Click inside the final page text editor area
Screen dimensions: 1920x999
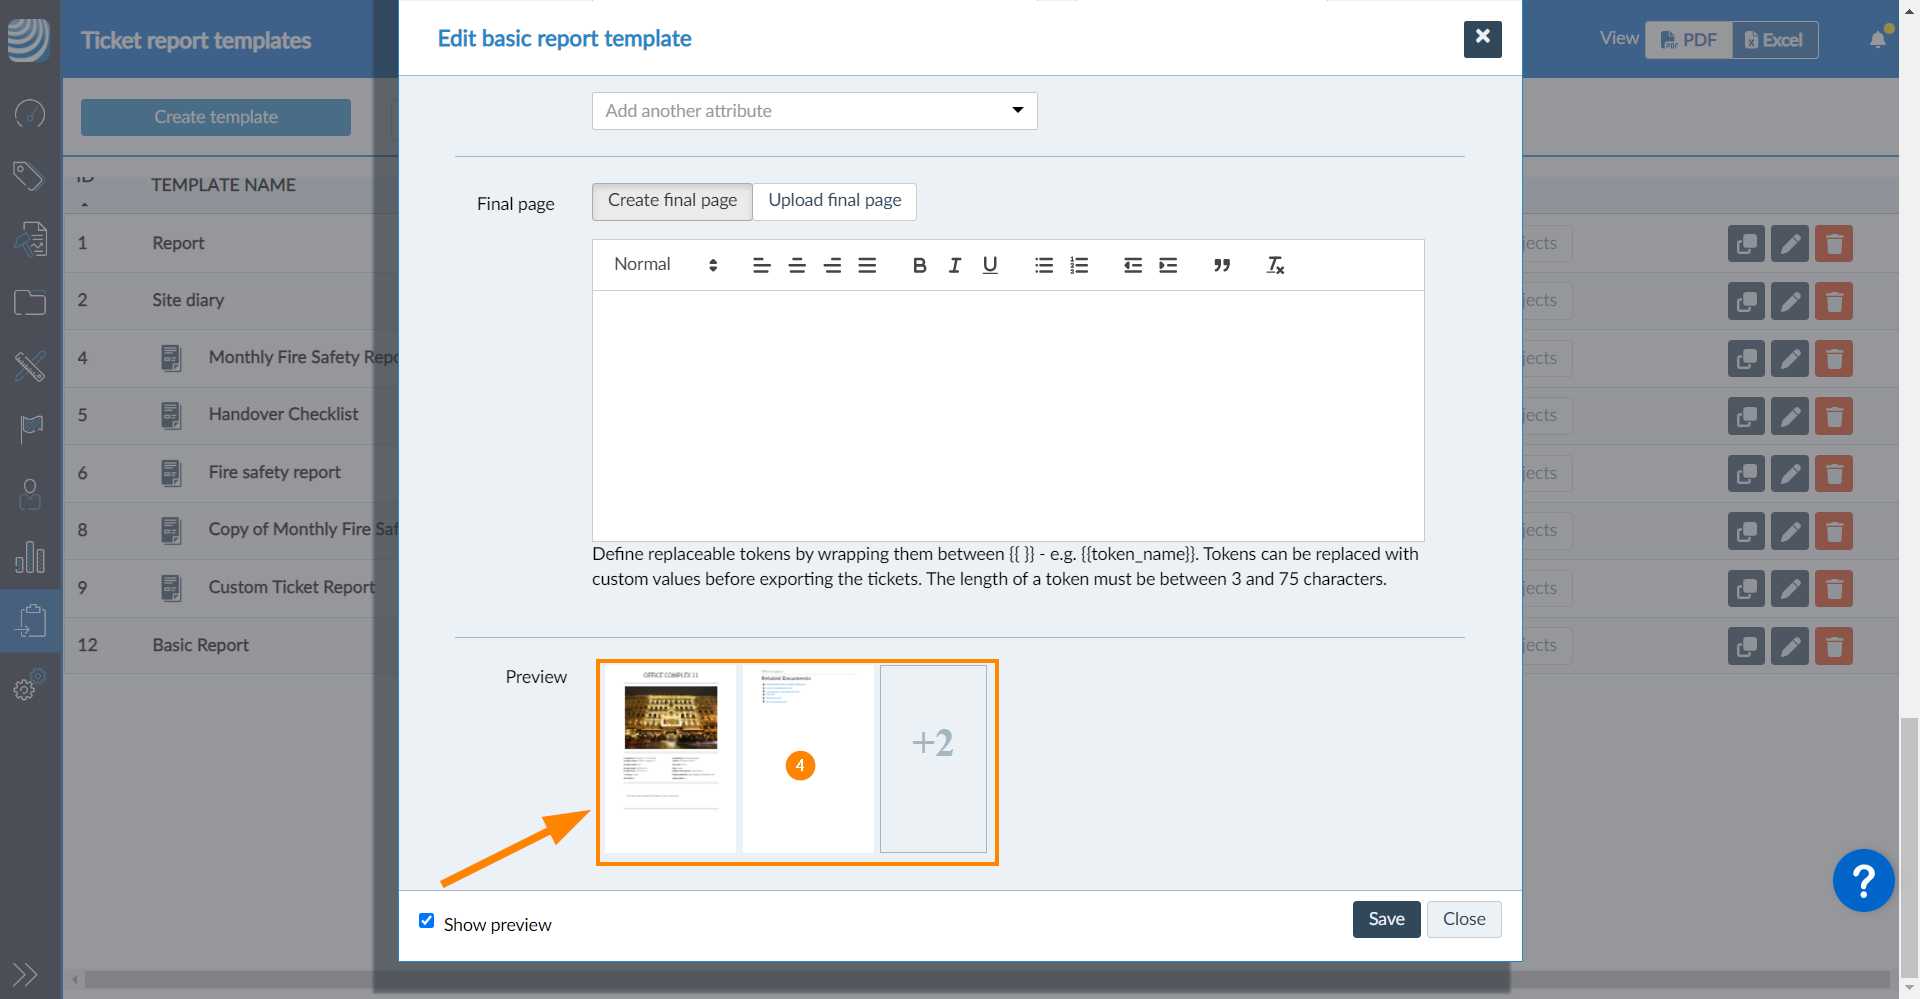point(1008,415)
